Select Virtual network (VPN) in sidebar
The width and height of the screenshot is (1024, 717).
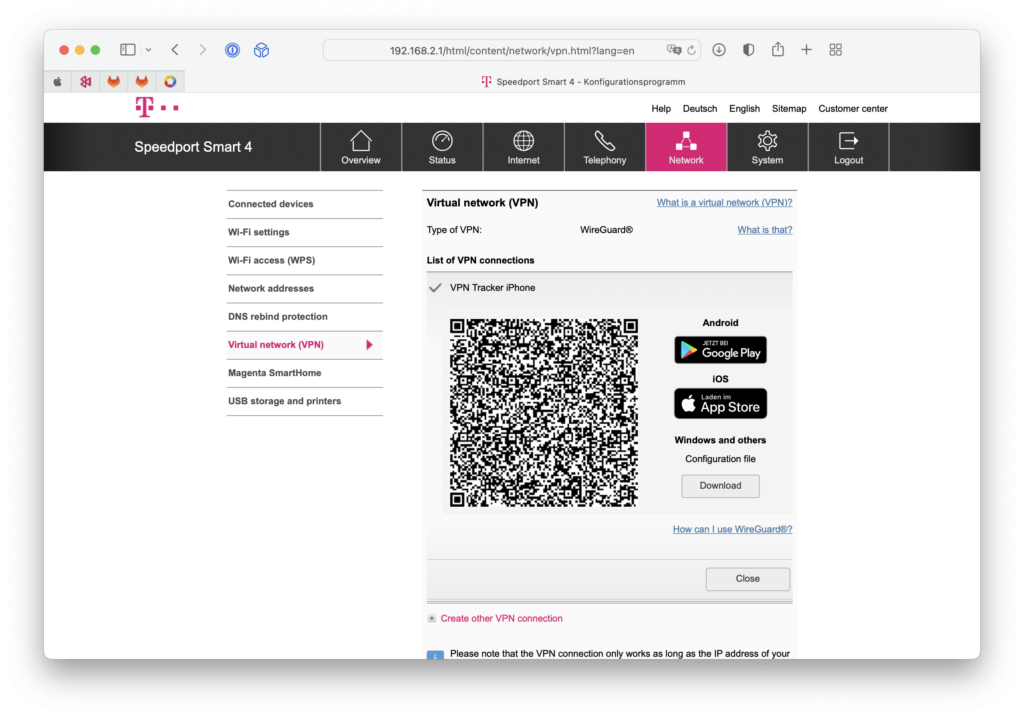coord(304,344)
